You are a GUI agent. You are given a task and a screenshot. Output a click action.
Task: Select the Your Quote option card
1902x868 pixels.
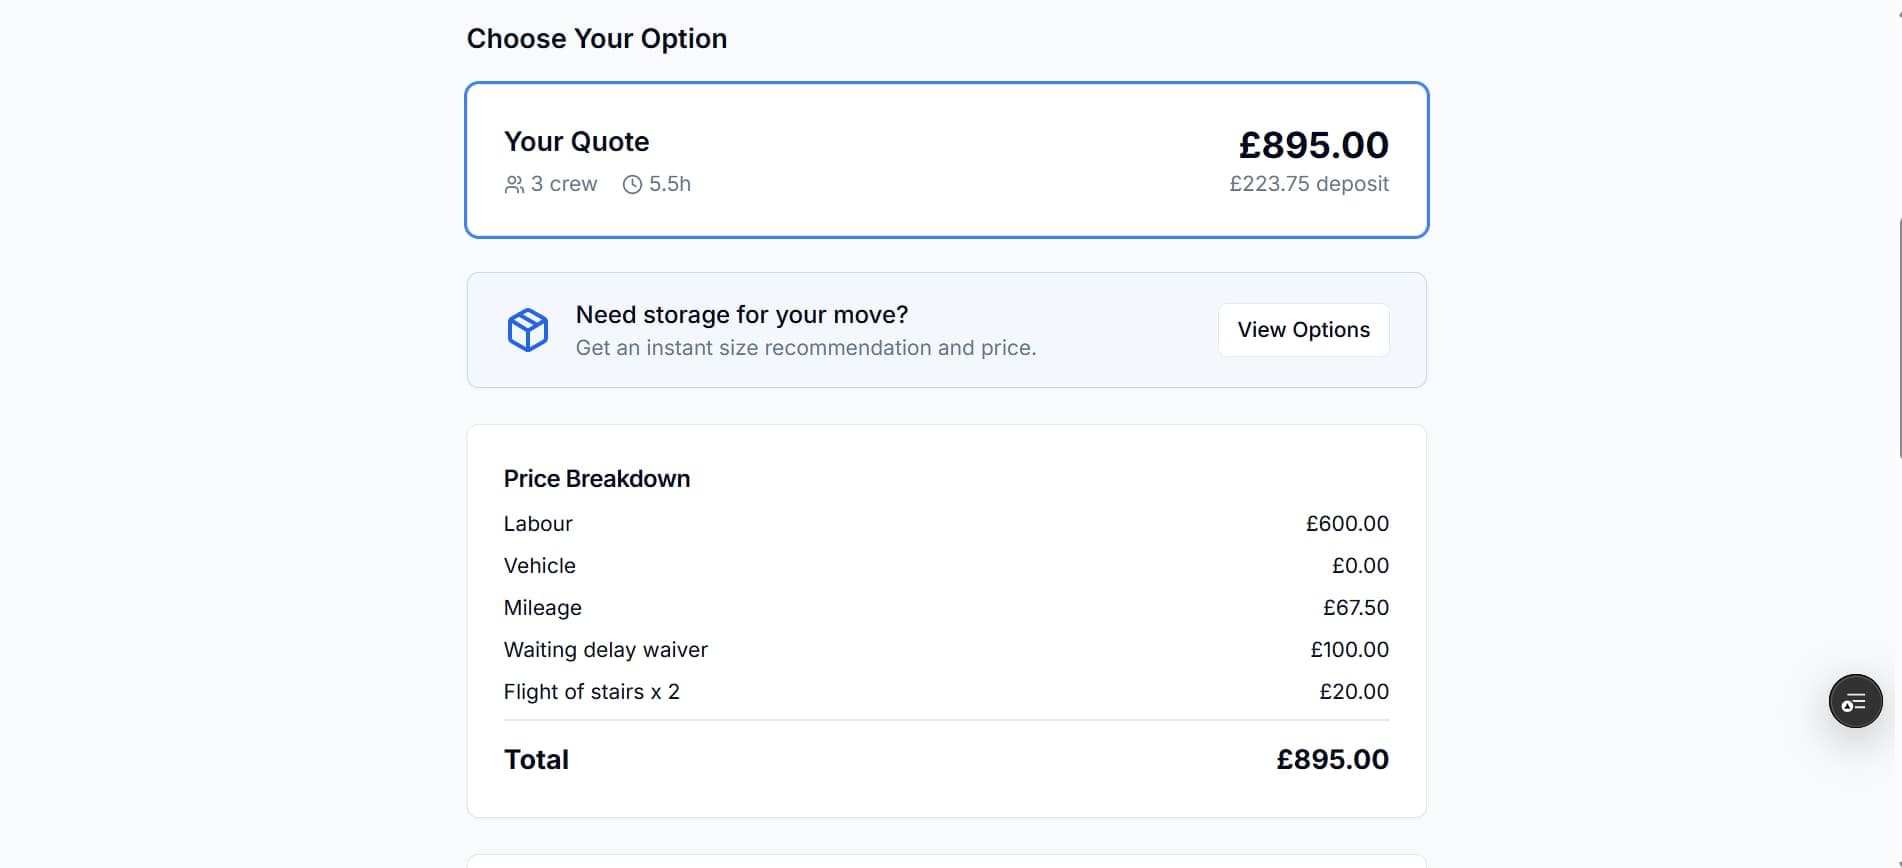click(945, 160)
